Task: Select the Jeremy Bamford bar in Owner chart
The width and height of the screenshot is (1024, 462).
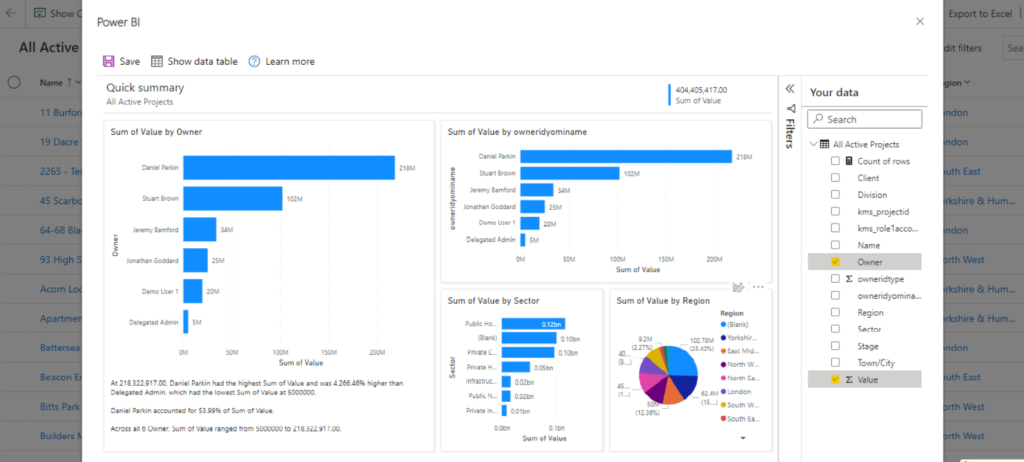Action: tap(200, 229)
